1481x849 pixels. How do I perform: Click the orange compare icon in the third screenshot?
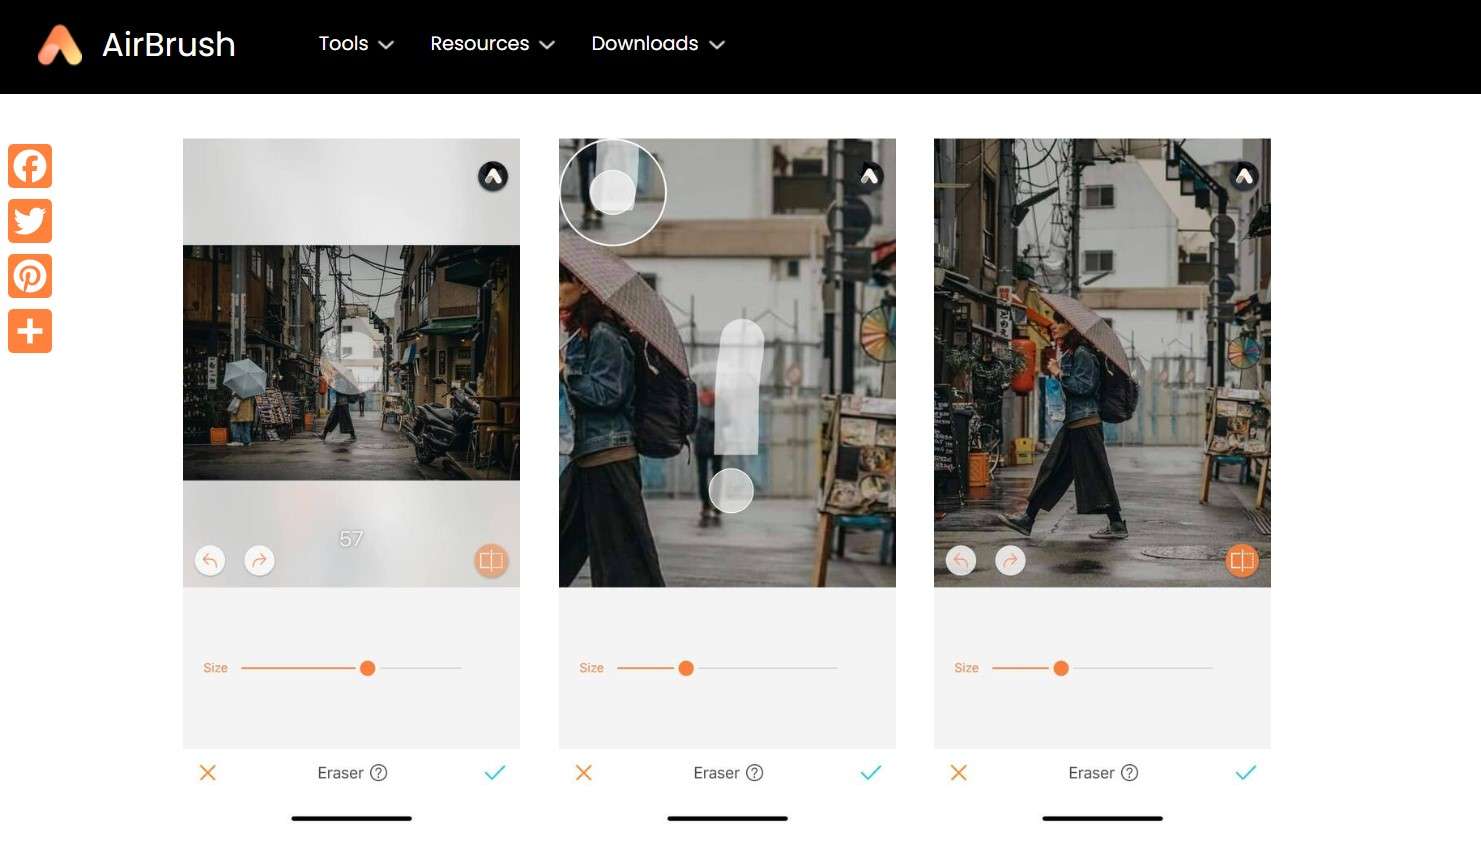coord(1242,561)
